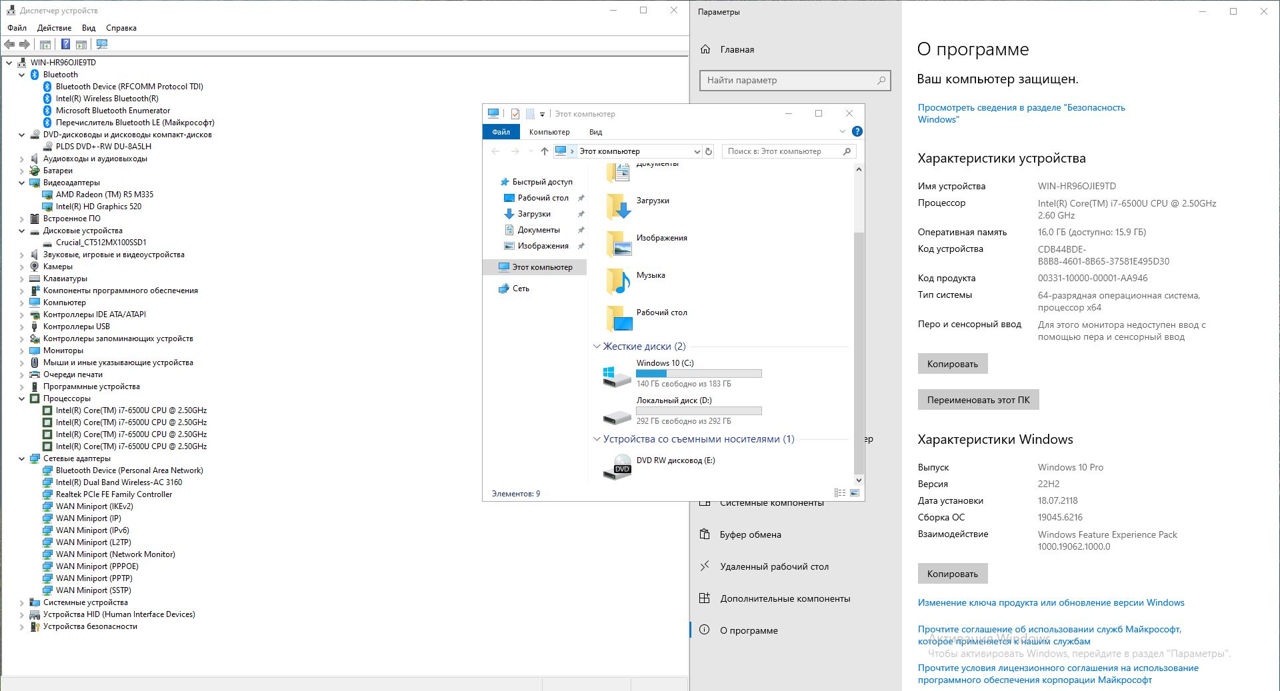Image resolution: width=1280 pixels, height=691 pixels.
Task: Open the Загрузки folder icon
Action: (619, 206)
